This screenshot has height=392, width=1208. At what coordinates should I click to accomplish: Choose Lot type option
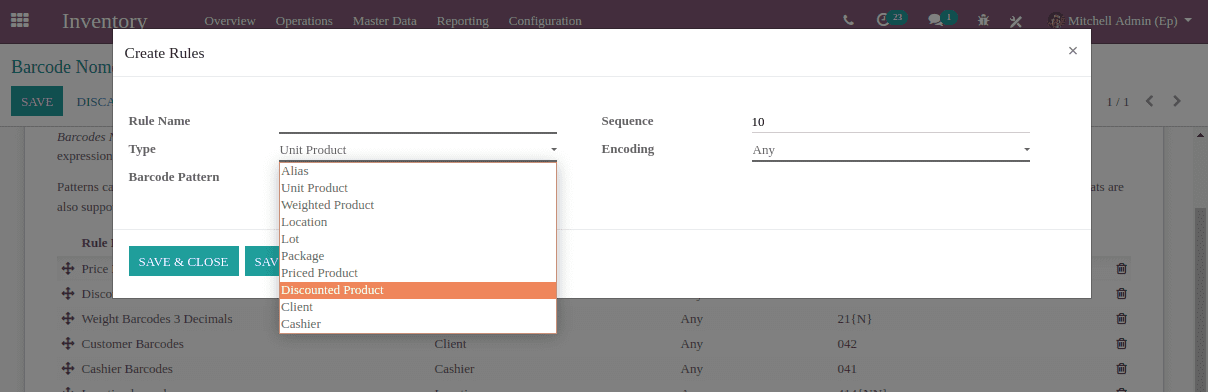(418, 239)
